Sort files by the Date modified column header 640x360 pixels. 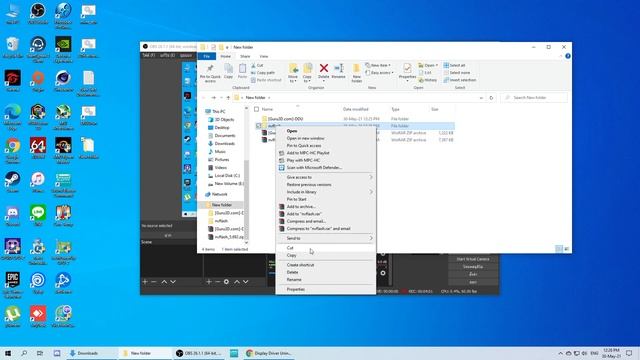(x=356, y=109)
